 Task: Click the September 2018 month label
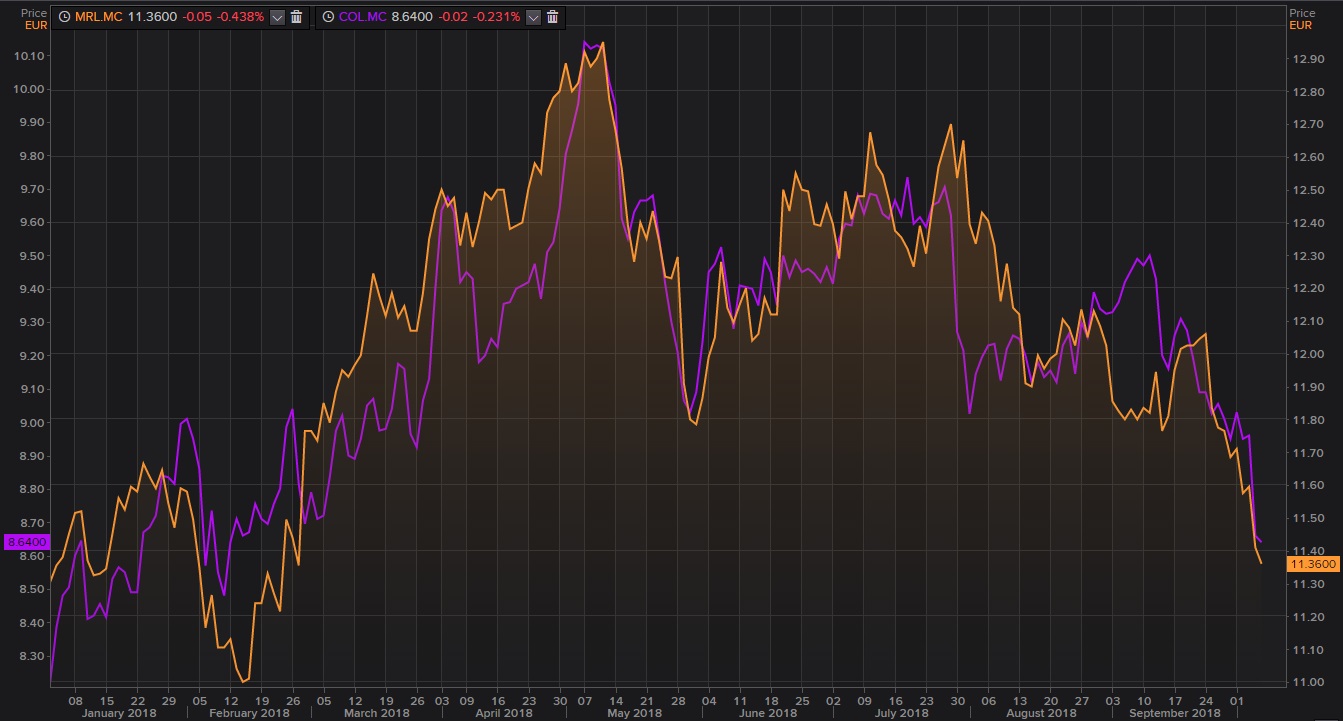point(1174,713)
